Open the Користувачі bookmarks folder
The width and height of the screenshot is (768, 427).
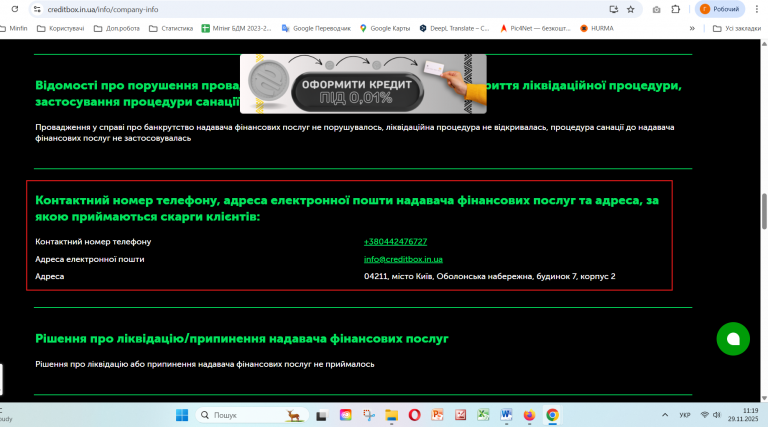[61, 28]
